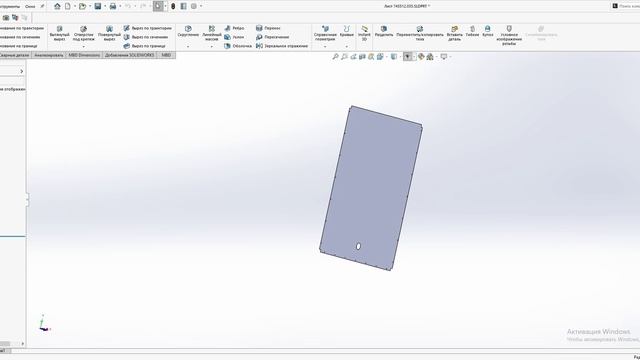This screenshot has width=640, height=360.
Task: Click the Print icon
Action: (x=113, y=6)
